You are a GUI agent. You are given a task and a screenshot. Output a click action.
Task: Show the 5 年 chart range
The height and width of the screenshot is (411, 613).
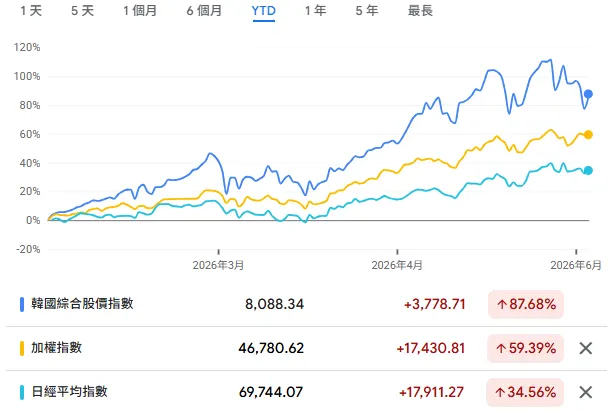[367, 11]
